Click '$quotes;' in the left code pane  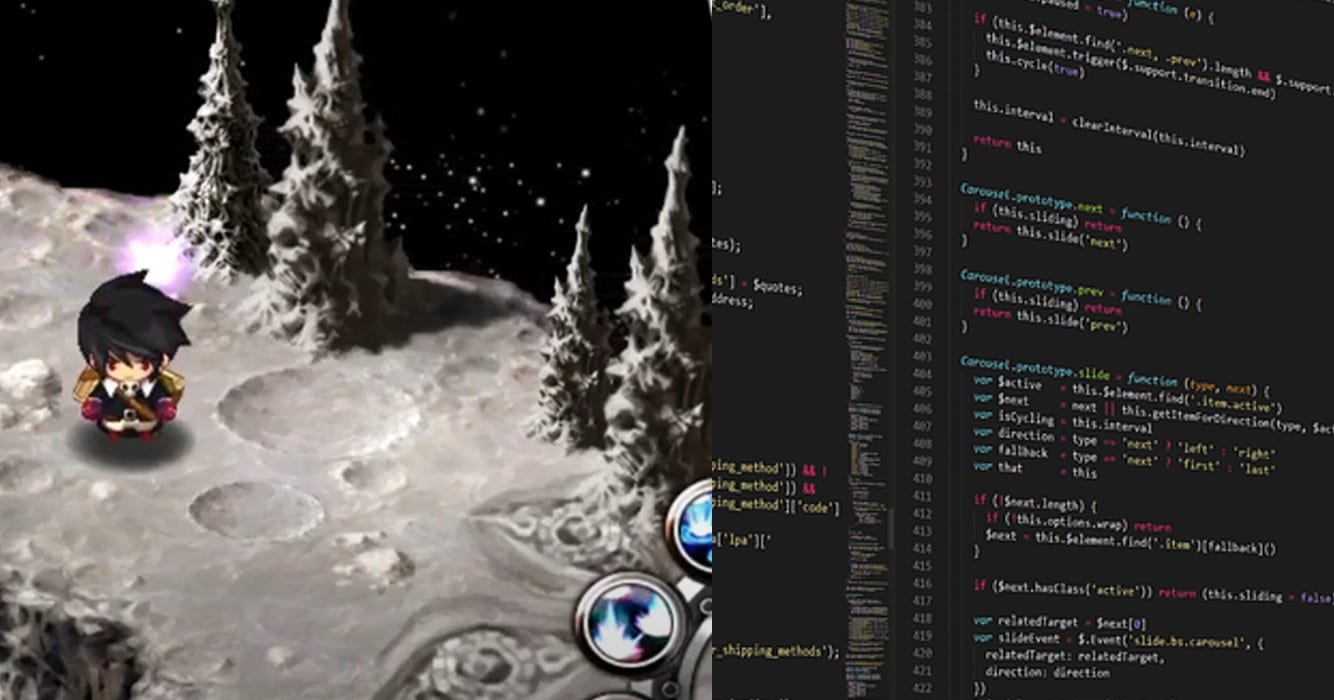[777, 288]
